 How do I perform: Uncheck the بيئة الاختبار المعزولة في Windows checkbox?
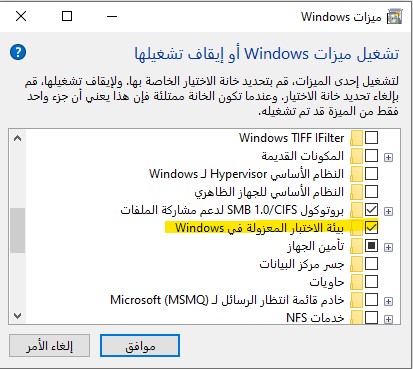click(371, 227)
